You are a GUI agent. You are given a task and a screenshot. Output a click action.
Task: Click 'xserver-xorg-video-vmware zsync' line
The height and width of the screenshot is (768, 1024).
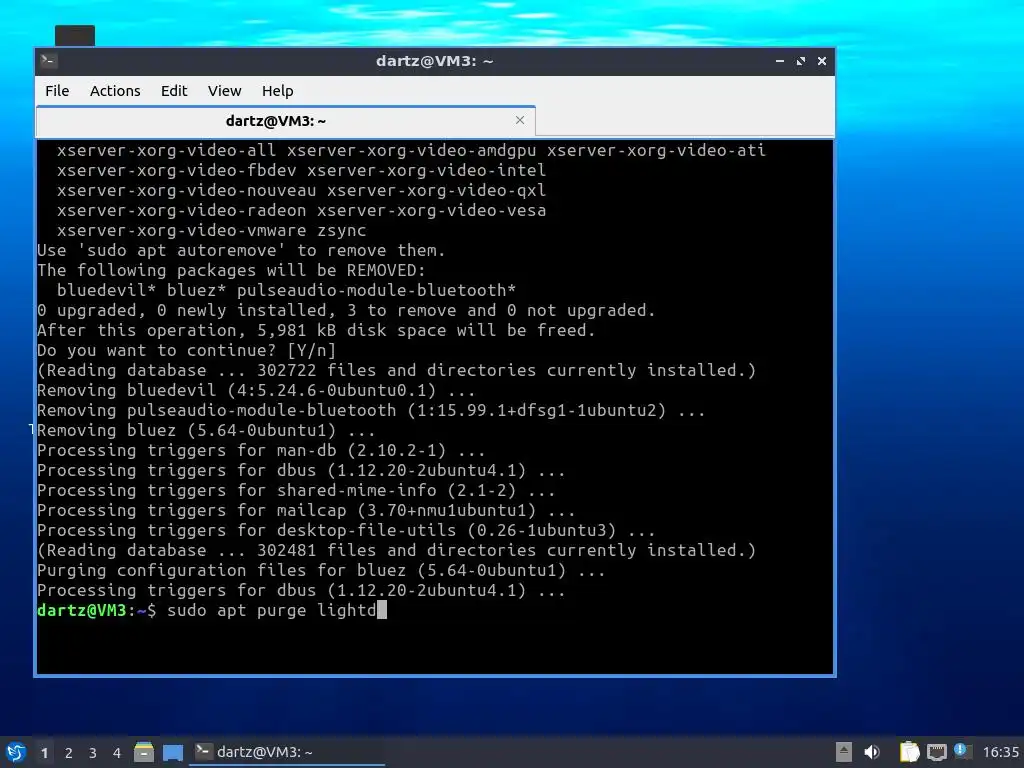212,231
